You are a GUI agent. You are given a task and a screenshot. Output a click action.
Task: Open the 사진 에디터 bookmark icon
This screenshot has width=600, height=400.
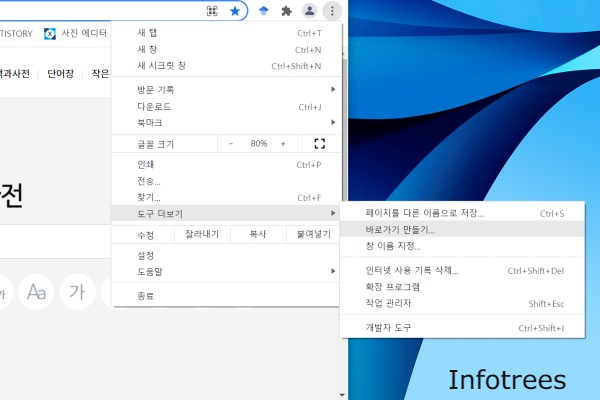click(50, 34)
